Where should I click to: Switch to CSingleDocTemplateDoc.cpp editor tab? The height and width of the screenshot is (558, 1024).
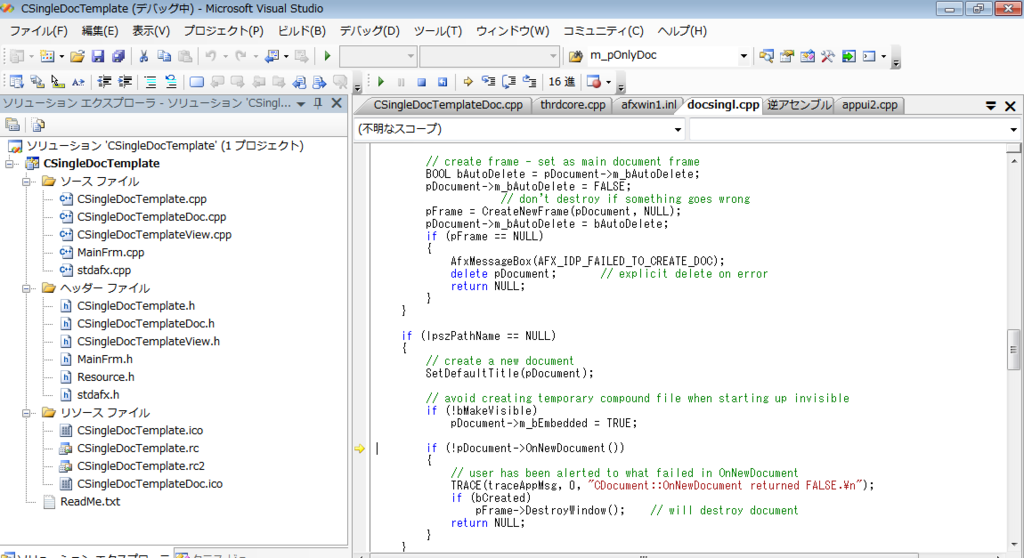click(x=448, y=105)
